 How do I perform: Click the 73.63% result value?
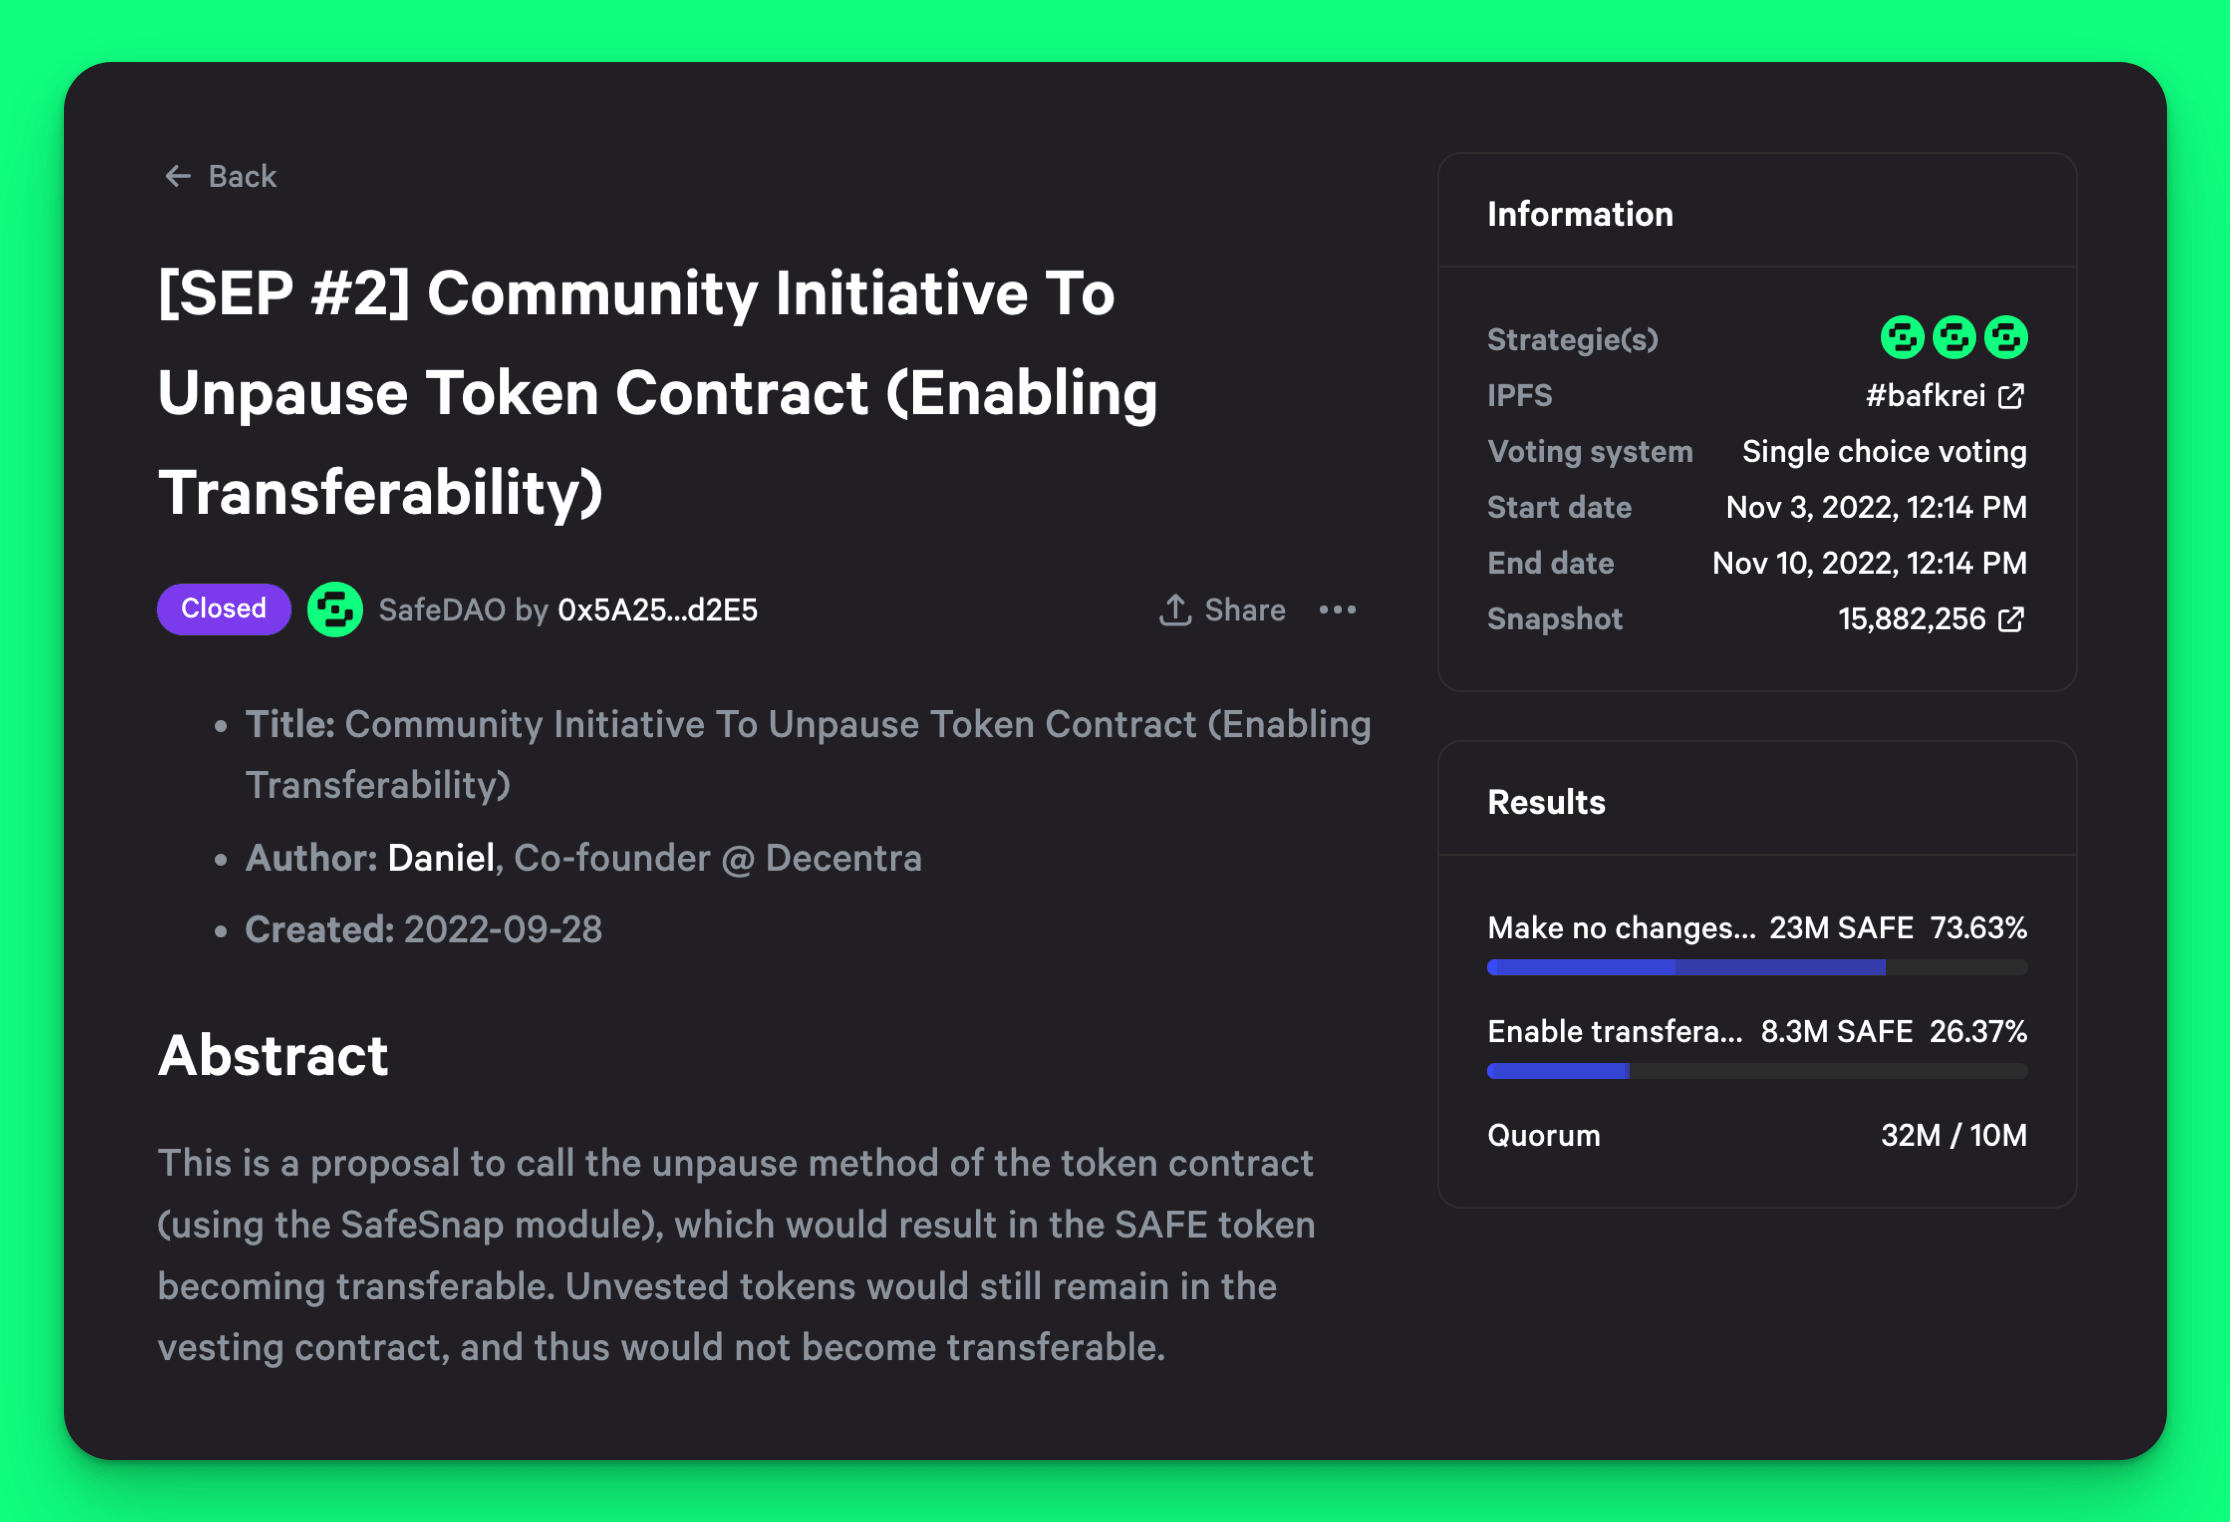(x=1978, y=927)
